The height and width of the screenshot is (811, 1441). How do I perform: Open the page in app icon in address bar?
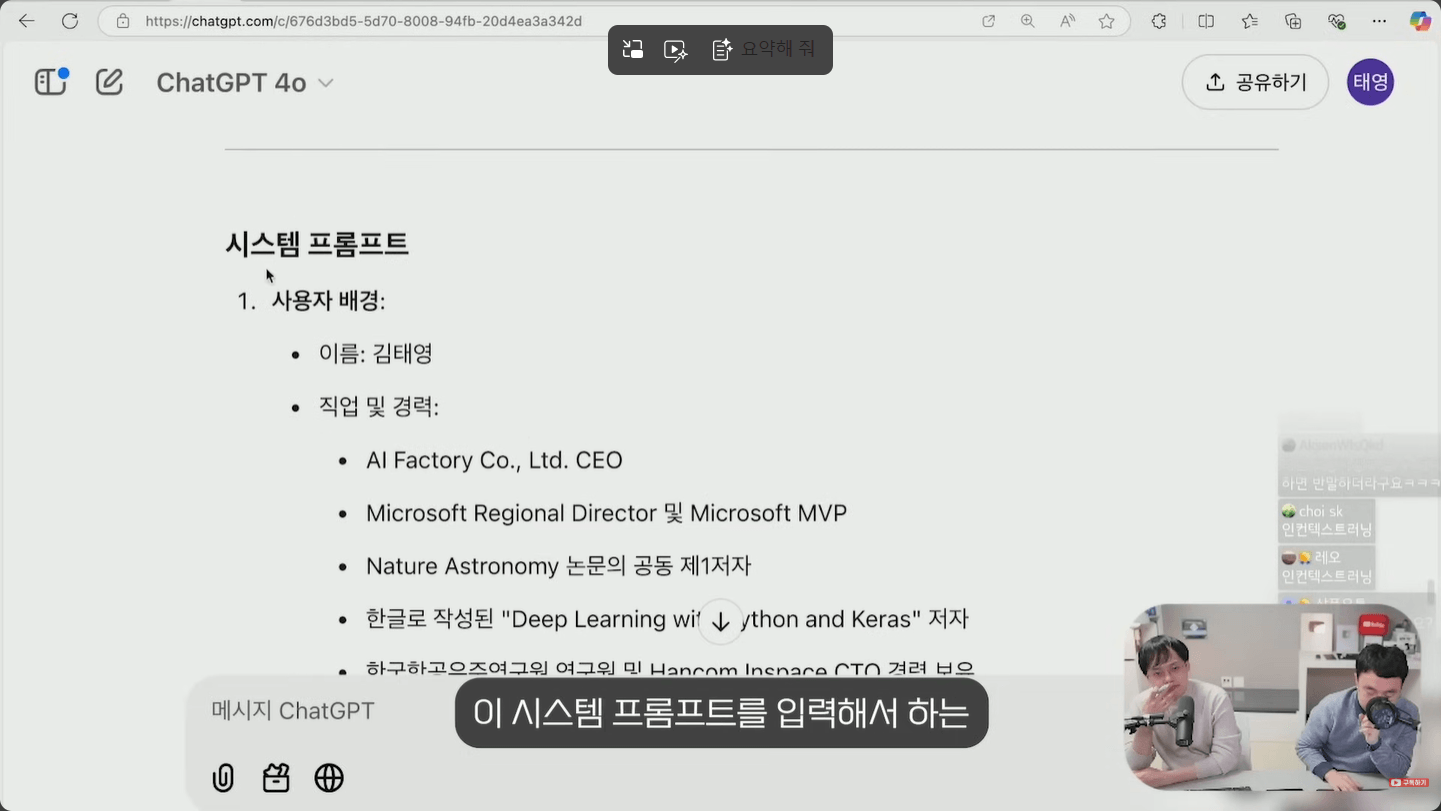point(988,21)
